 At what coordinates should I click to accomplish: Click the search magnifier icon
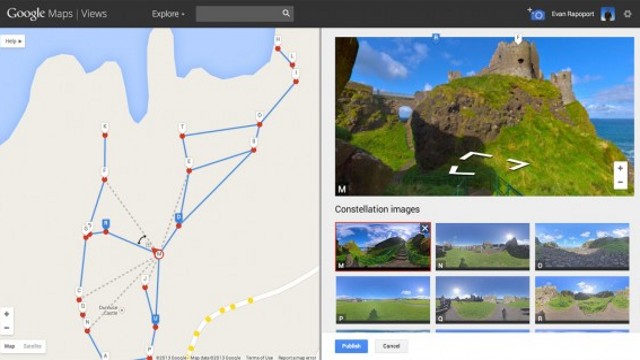click(x=286, y=13)
